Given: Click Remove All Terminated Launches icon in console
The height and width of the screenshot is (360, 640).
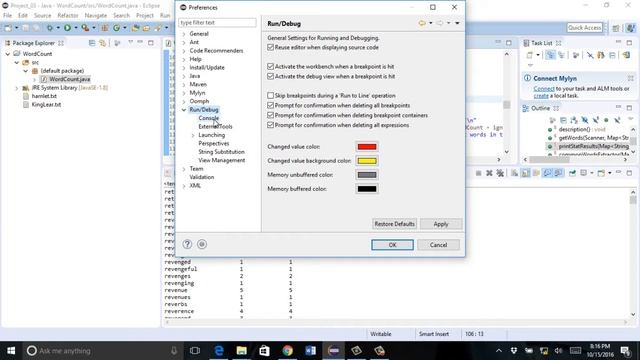Looking at the screenshot, I should 500,173.
